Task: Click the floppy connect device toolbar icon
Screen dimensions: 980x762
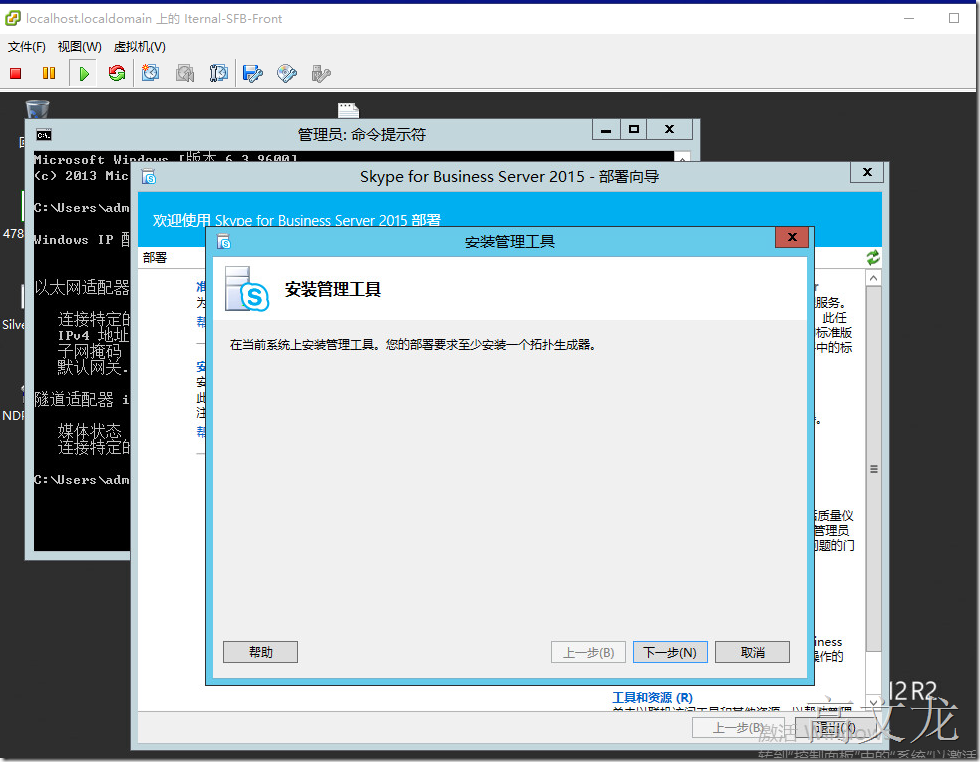Action: (x=252, y=74)
